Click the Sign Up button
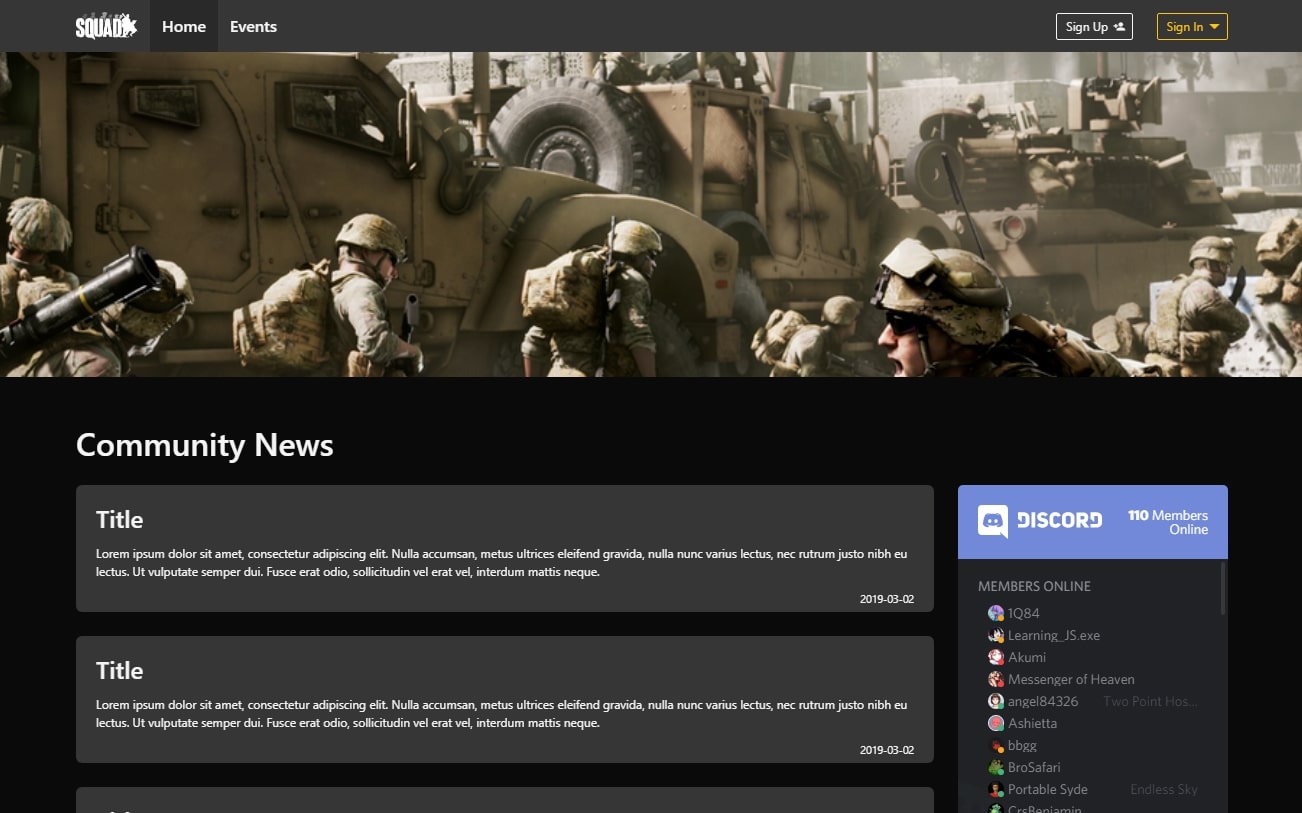Viewport: 1302px width, 813px height. pos(1094,27)
